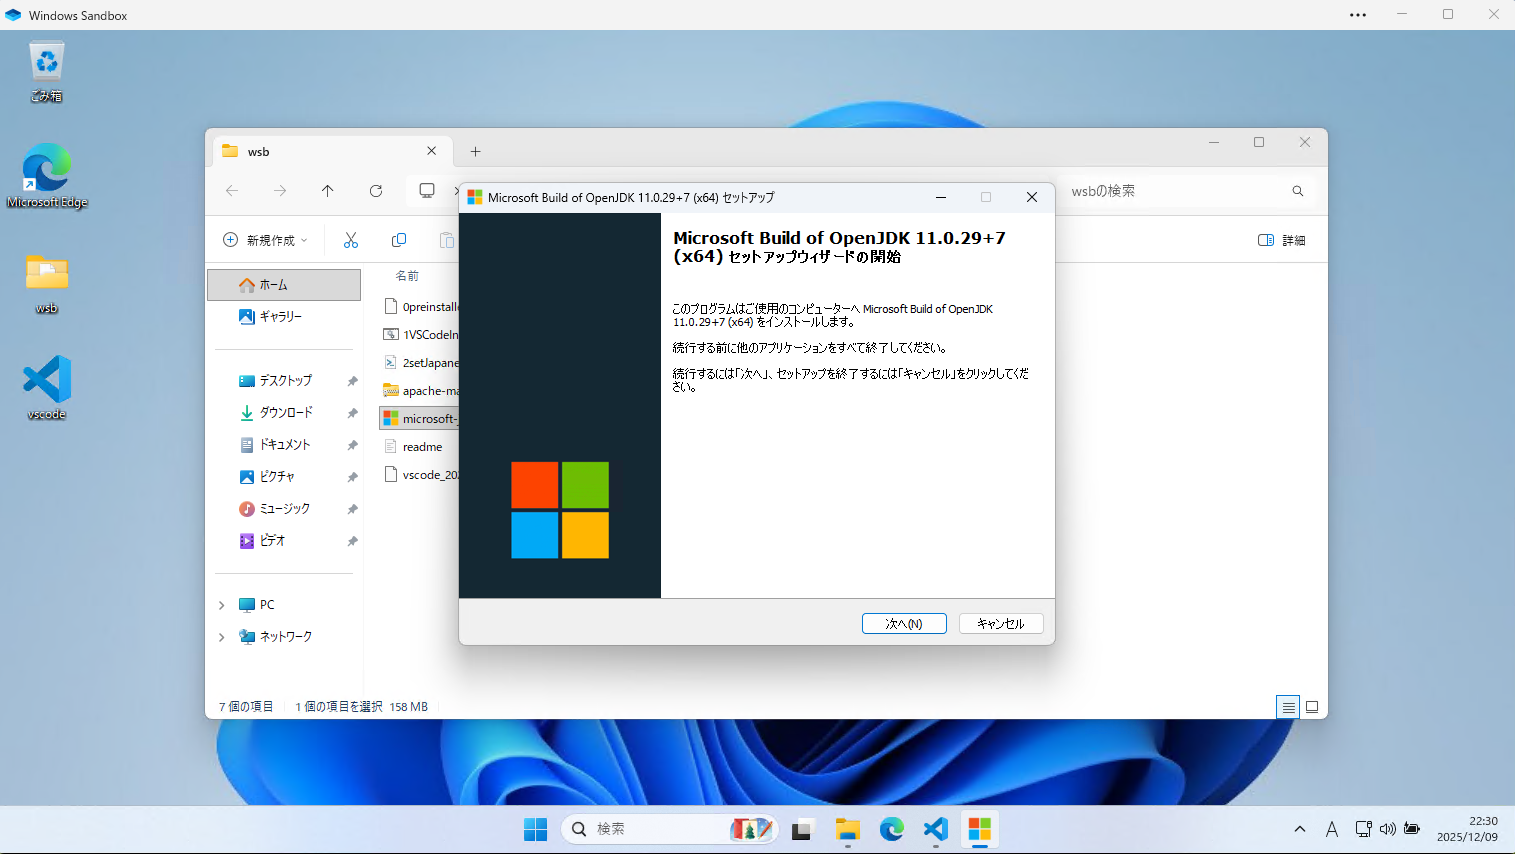Select the wsb Explorer tab
The image size is (1515, 854).
330,151
